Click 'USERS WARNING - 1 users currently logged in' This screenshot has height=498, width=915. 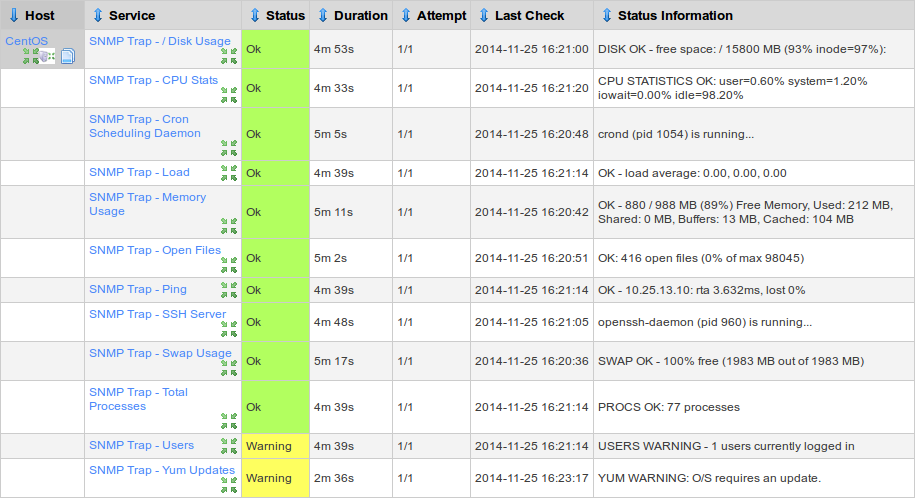pyautogui.click(x=726, y=446)
